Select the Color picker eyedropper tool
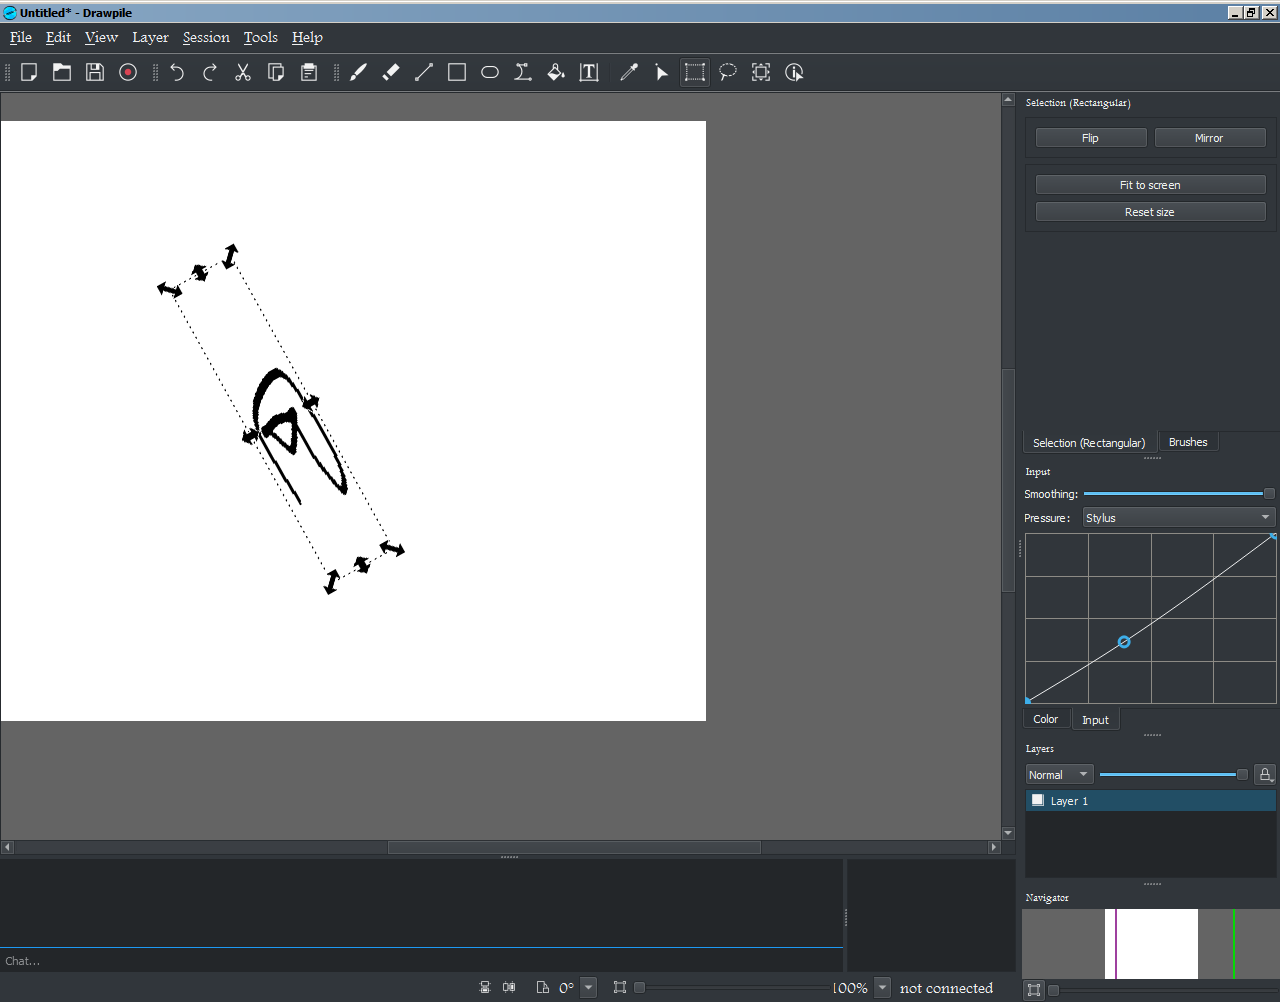The image size is (1280, 1002). pos(629,72)
